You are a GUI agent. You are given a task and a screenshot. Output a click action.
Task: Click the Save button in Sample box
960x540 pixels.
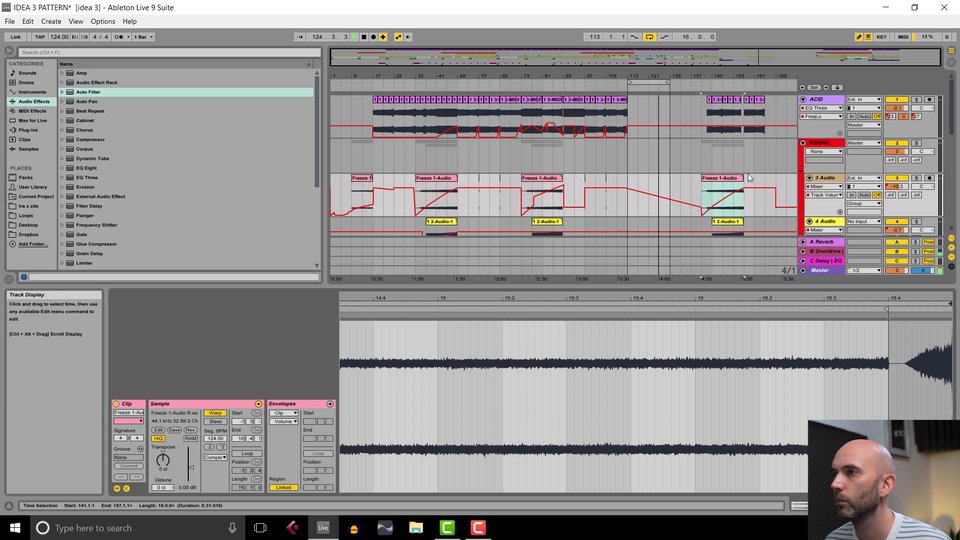(174, 430)
